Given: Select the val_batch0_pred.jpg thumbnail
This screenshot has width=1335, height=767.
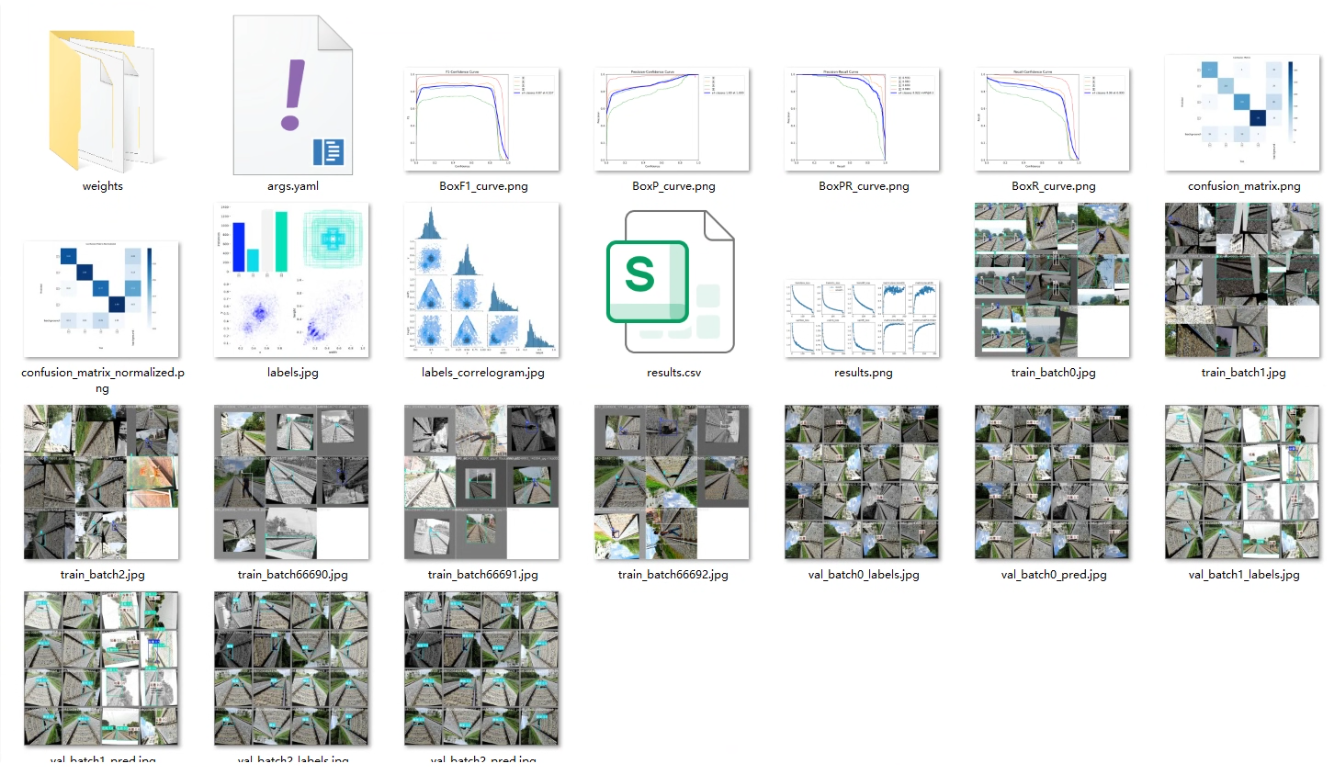Looking at the screenshot, I should pos(1052,482).
